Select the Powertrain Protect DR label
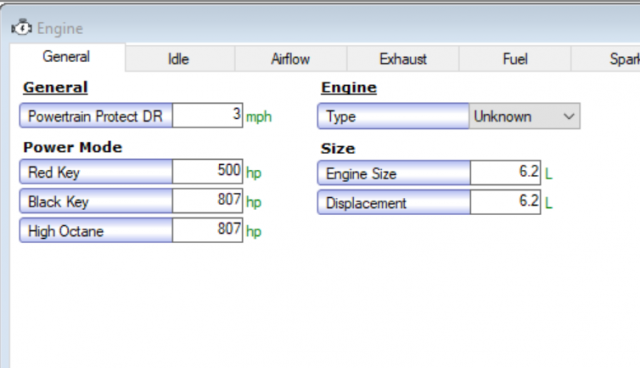The width and height of the screenshot is (640, 368). click(x=96, y=115)
